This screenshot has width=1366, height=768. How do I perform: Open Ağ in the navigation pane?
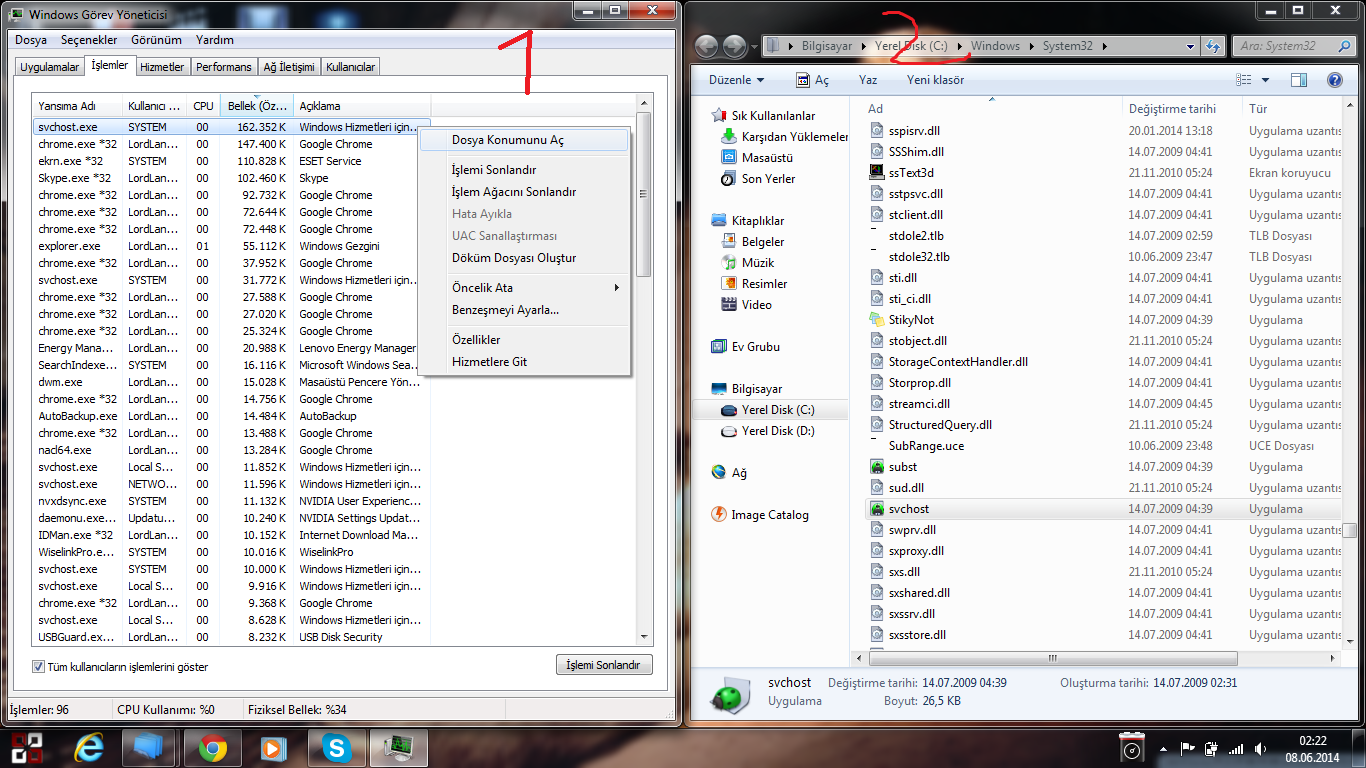pyautogui.click(x=729, y=473)
